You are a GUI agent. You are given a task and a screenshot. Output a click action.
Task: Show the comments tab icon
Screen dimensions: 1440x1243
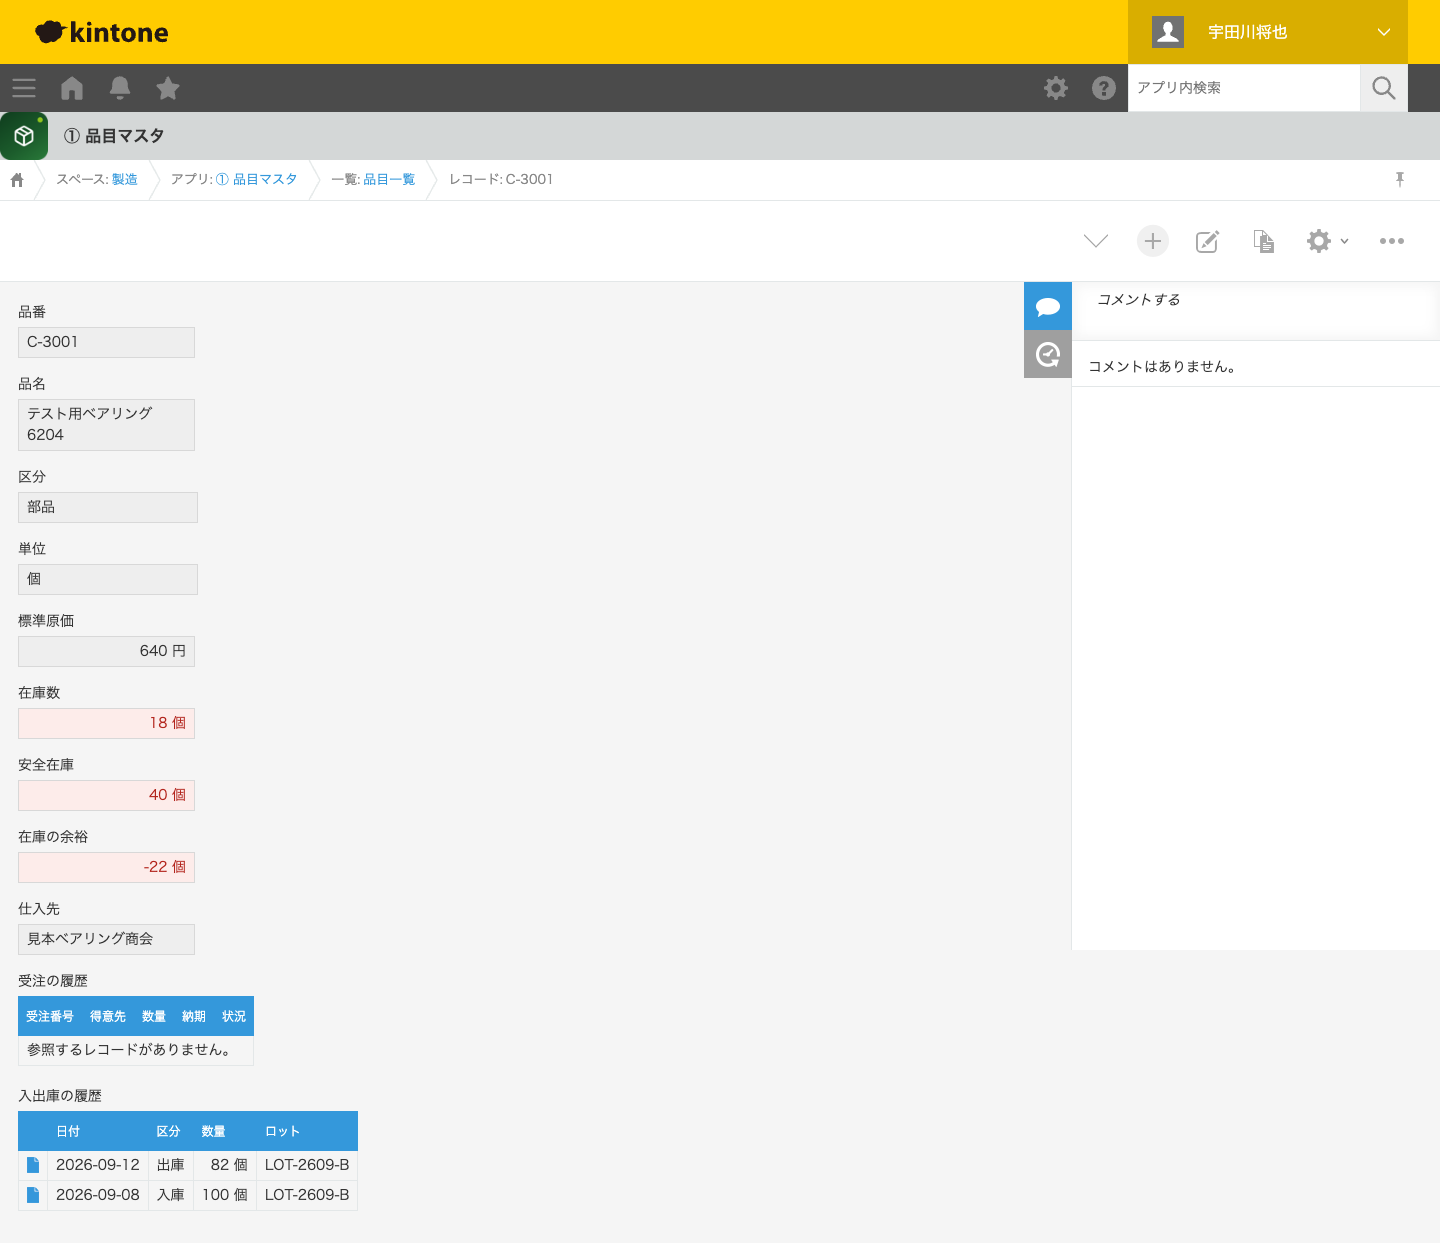click(1048, 306)
